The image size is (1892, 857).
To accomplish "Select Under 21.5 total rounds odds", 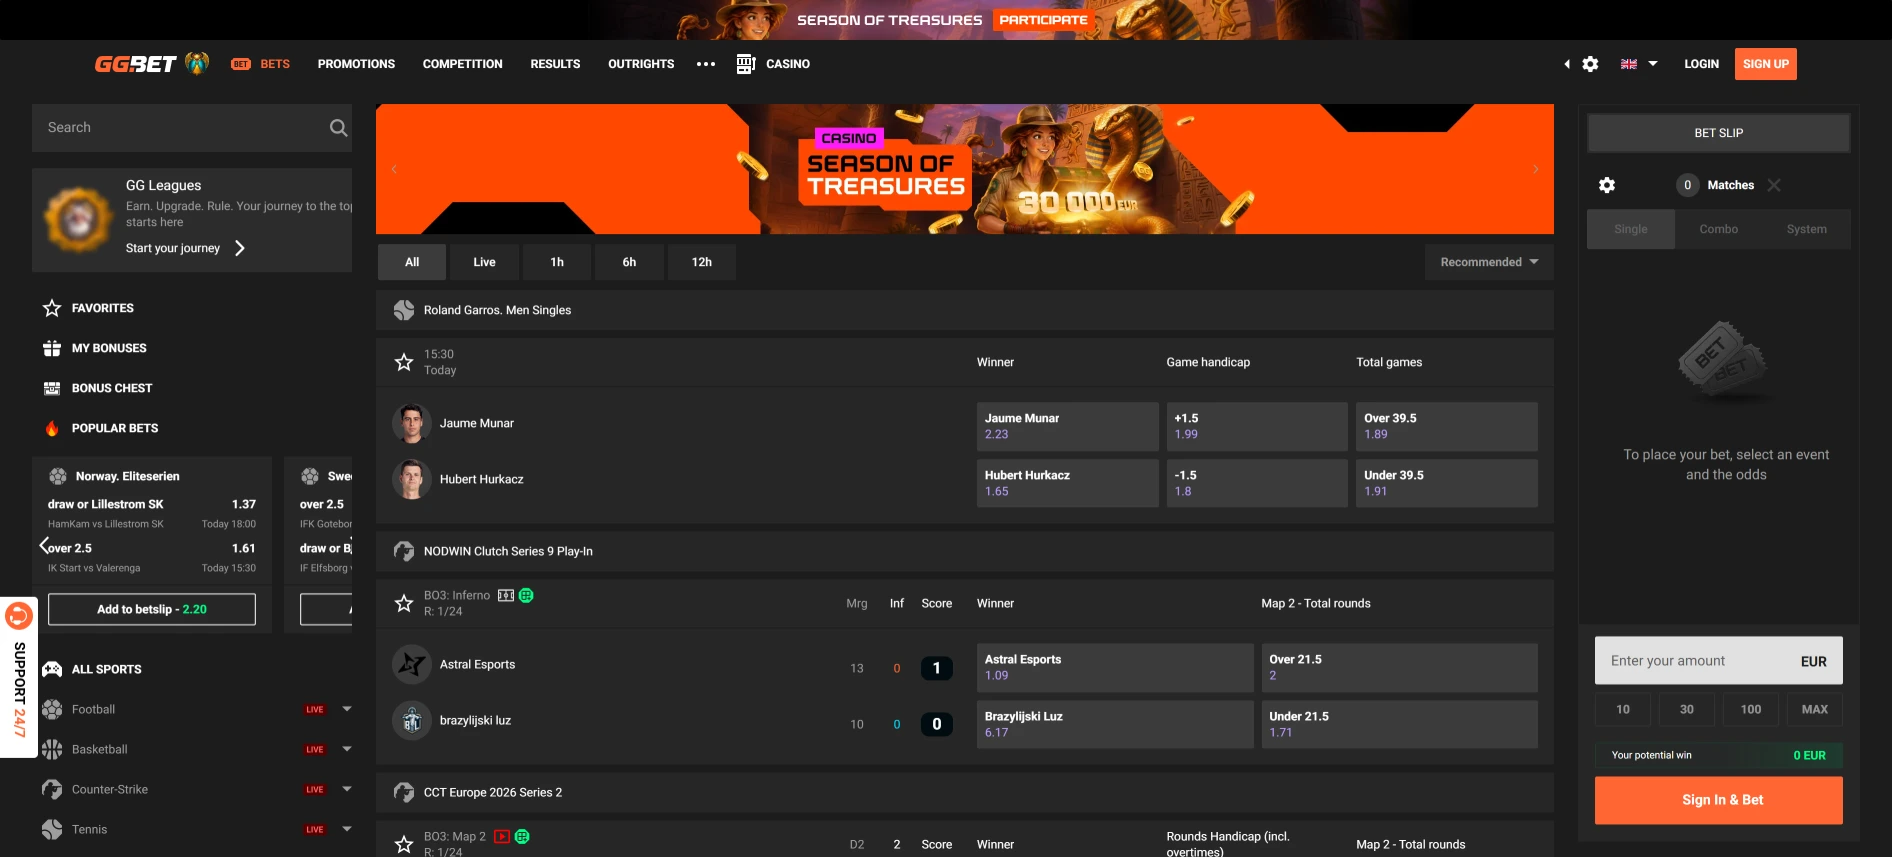I will (1399, 724).
